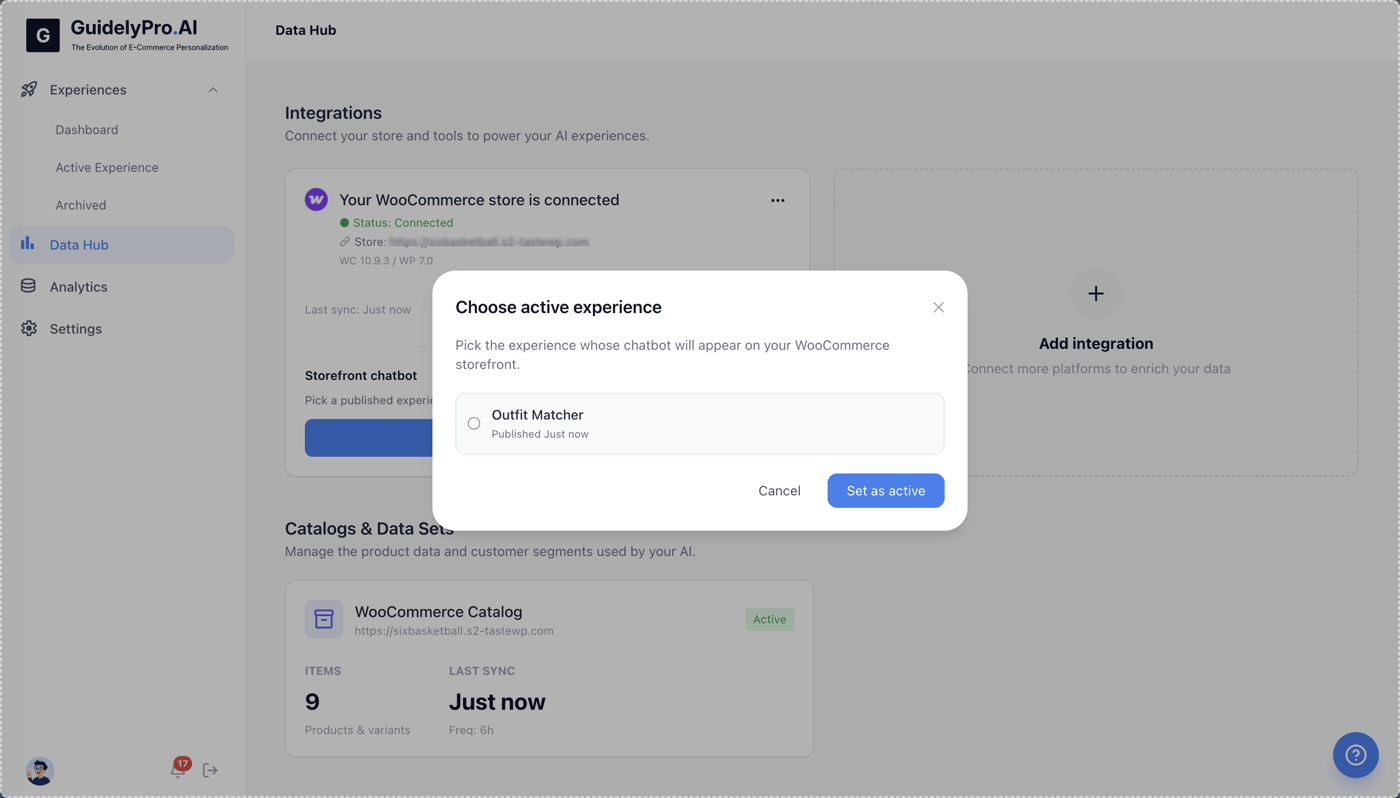
Task: Open the help question mark bubble
Action: click(1355, 755)
